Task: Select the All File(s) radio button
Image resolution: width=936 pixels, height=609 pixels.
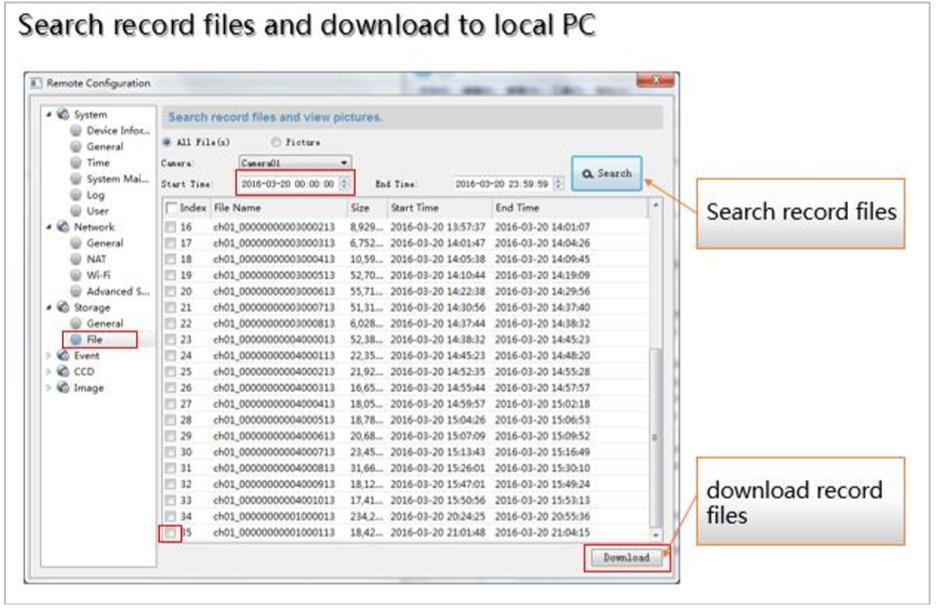Action: pyautogui.click(x=167, y=142)
